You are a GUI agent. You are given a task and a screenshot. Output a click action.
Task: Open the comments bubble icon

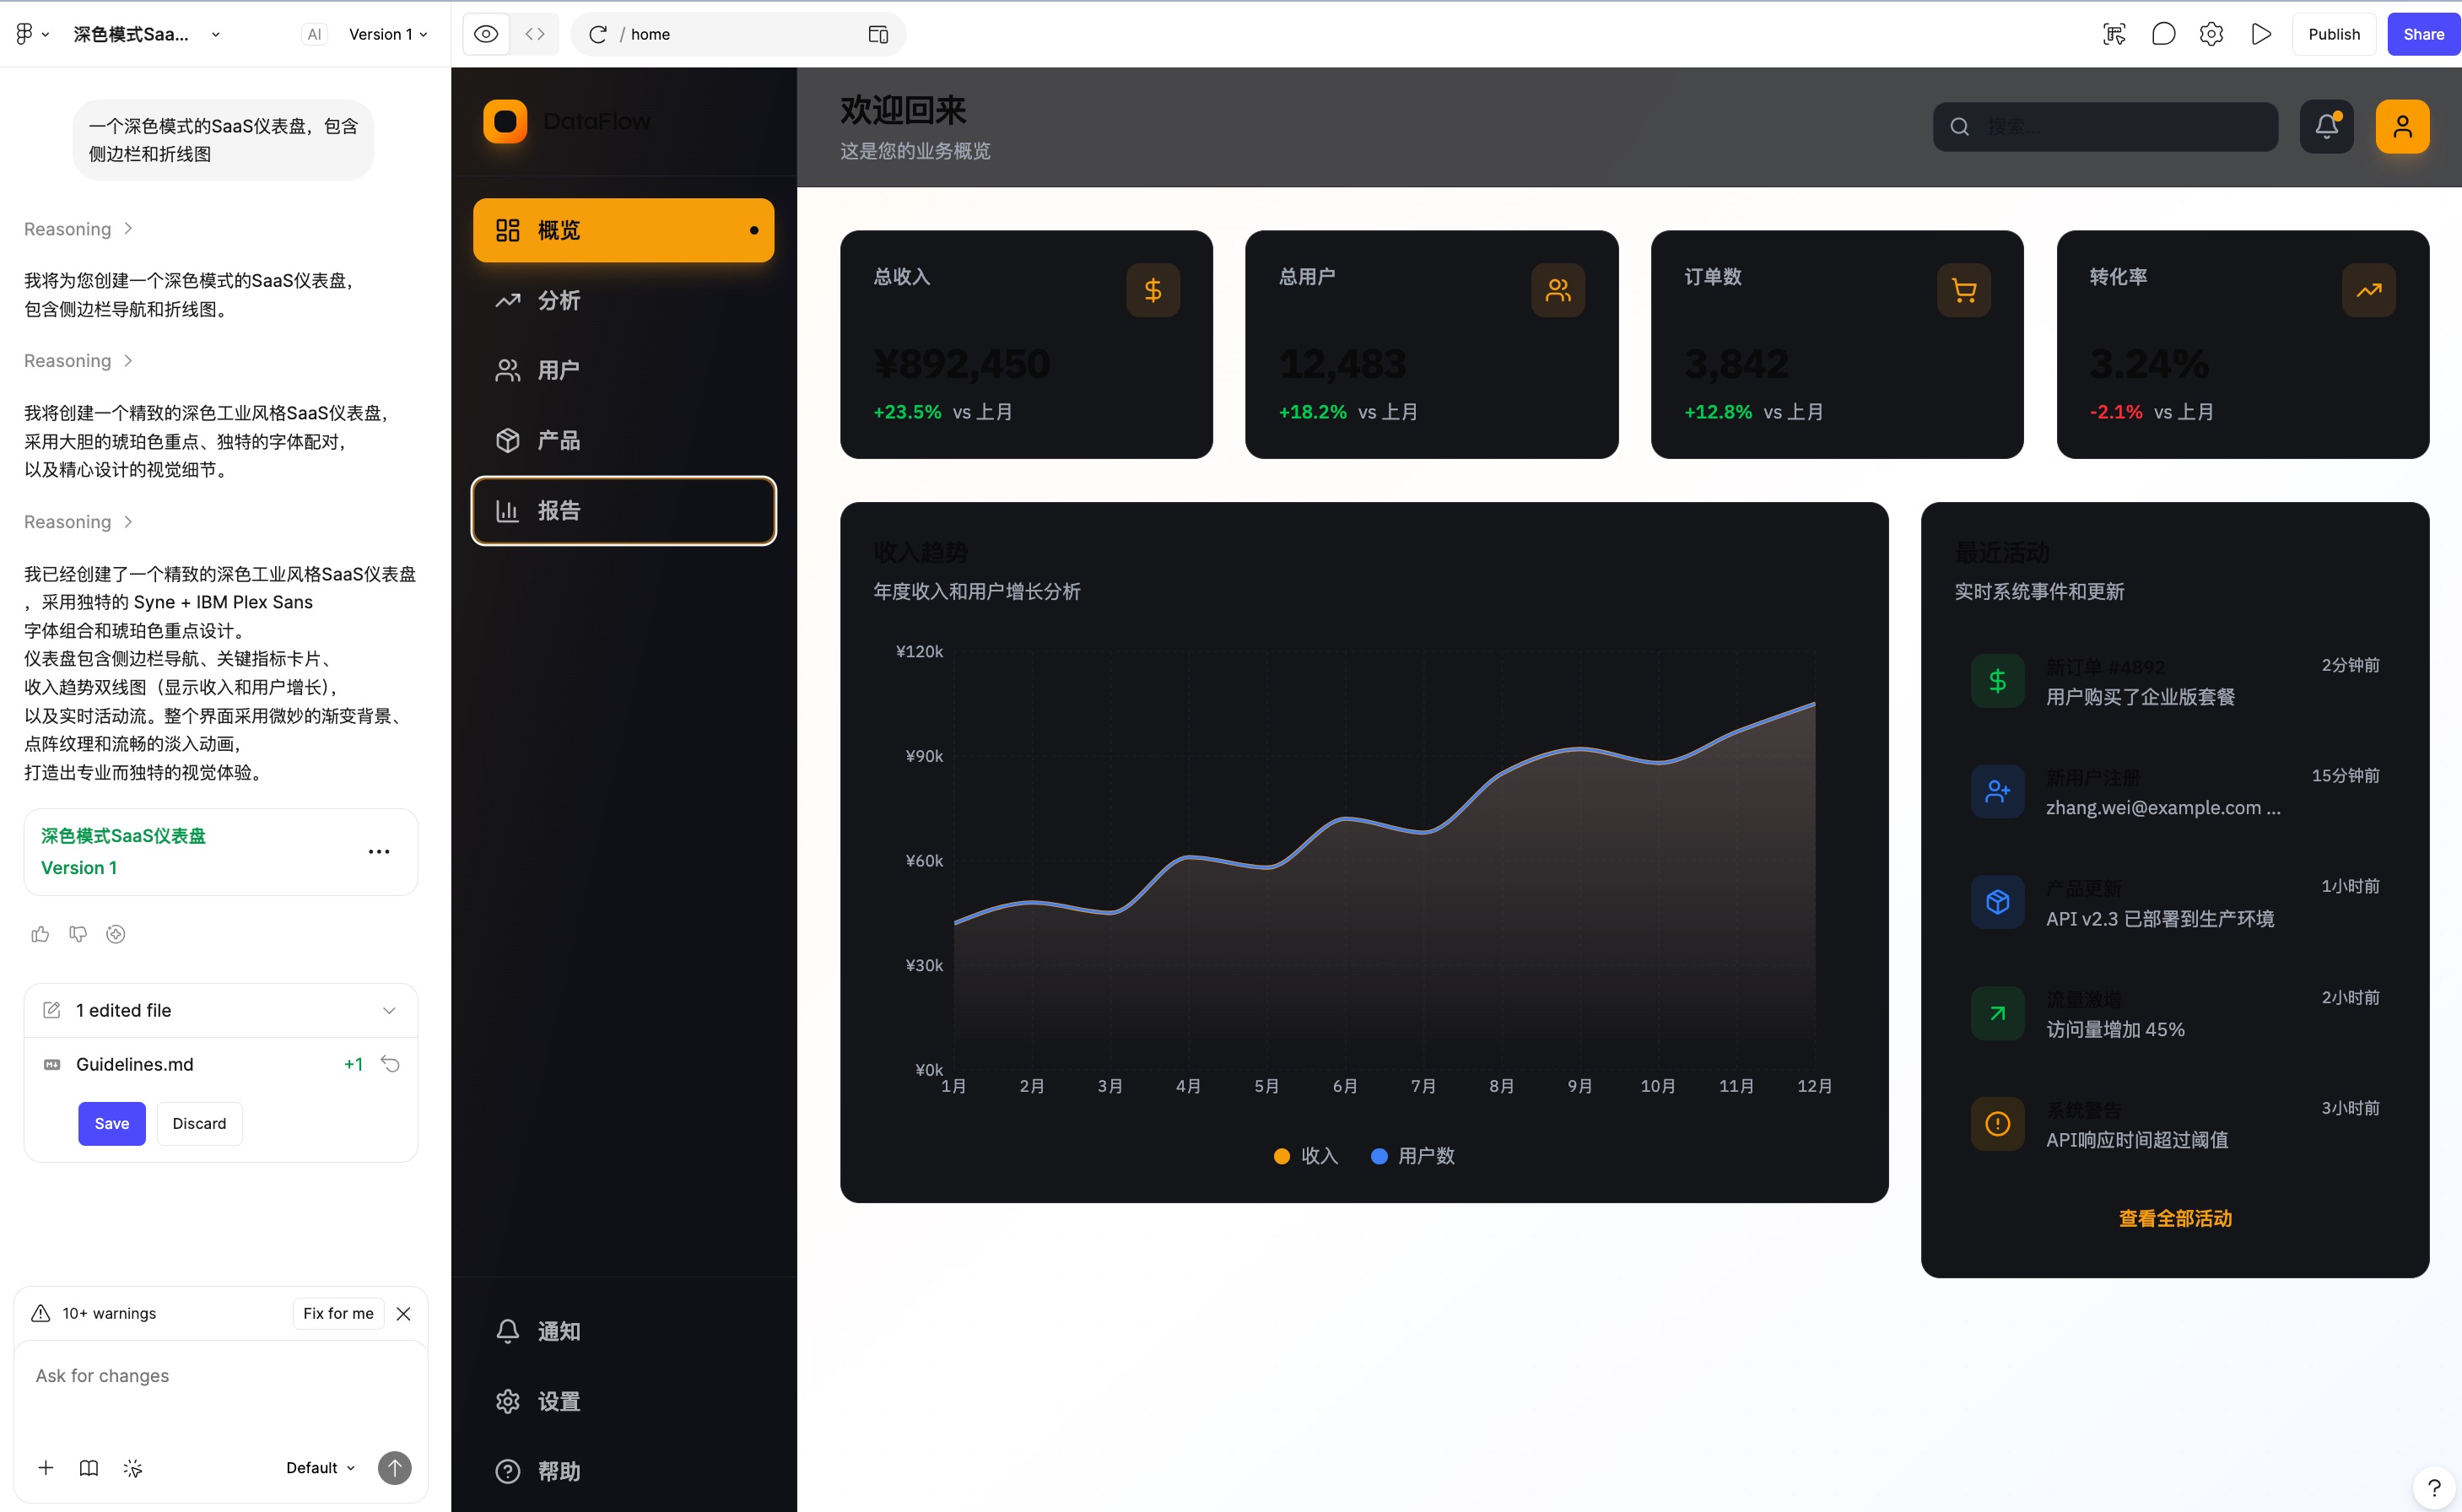2163,34
